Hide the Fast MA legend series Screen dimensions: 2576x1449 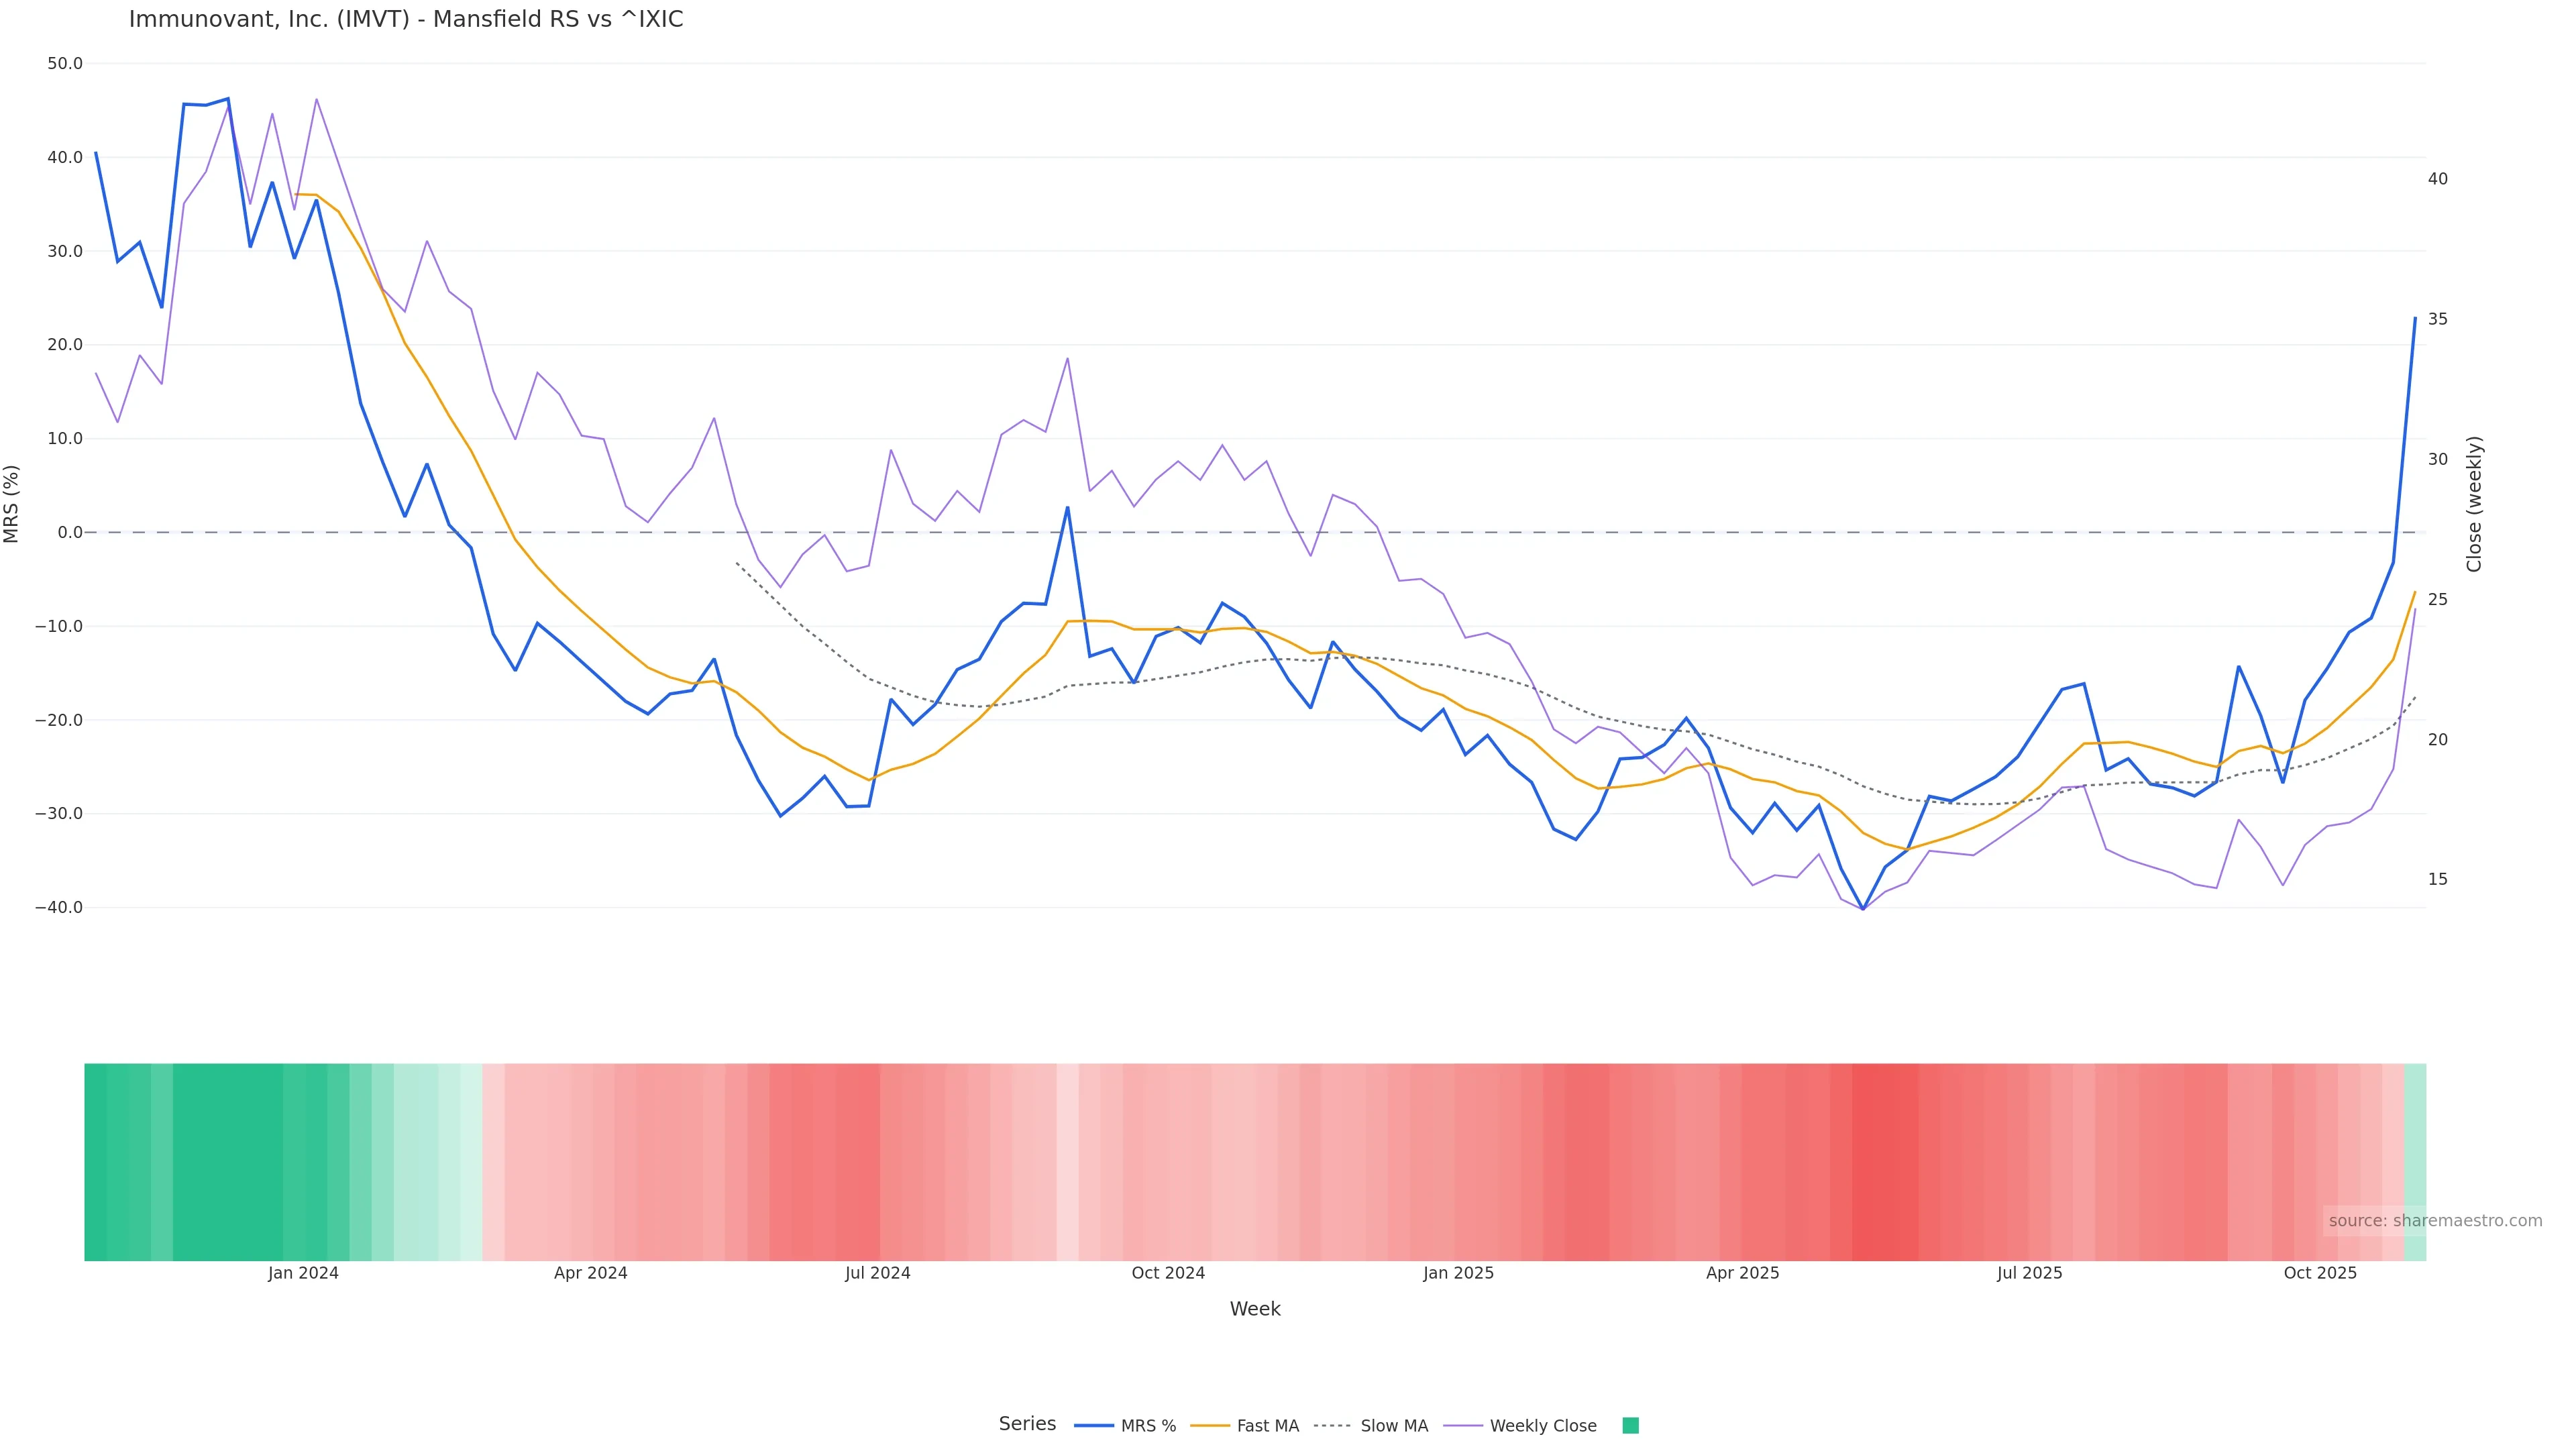(1267, 1426)
